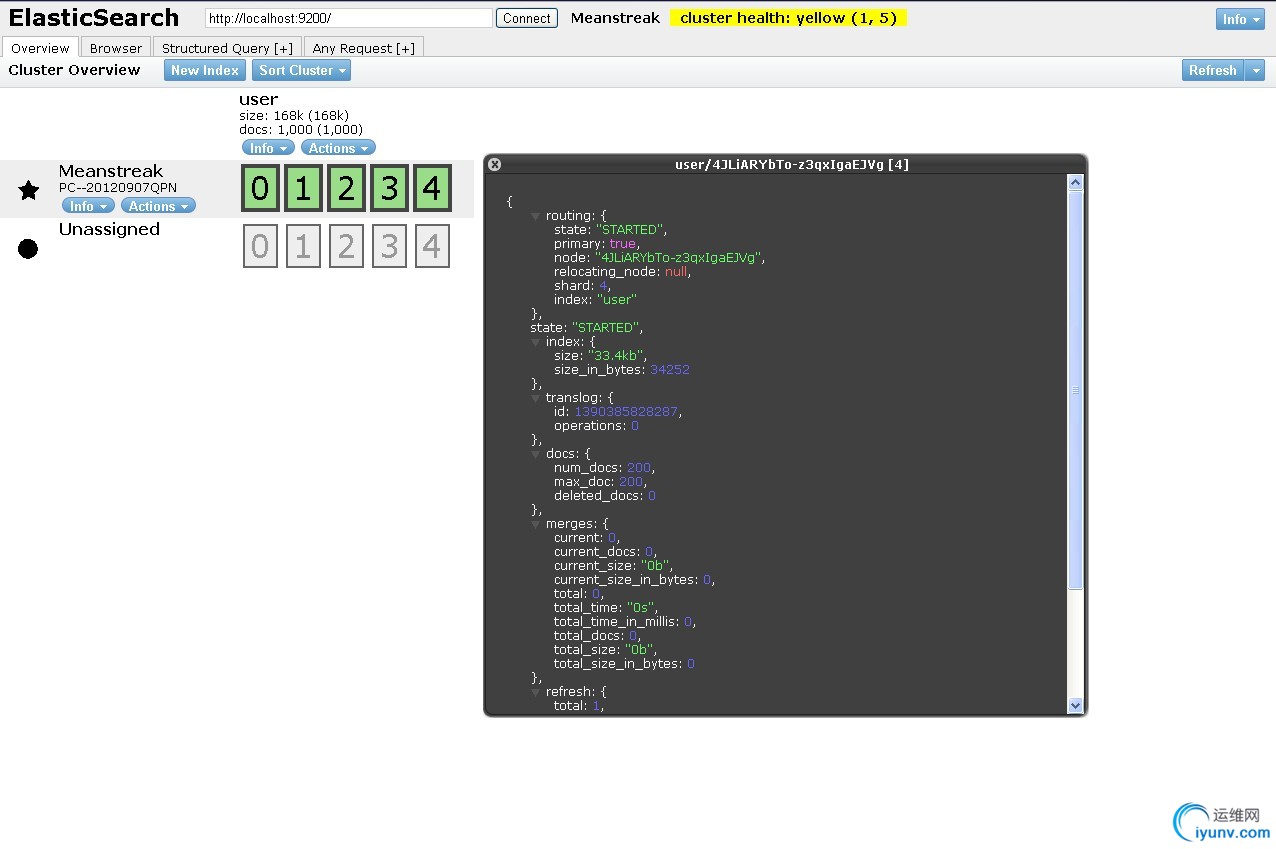
Task: Open the user index Actions dropdown
Action: coord(338,148)
